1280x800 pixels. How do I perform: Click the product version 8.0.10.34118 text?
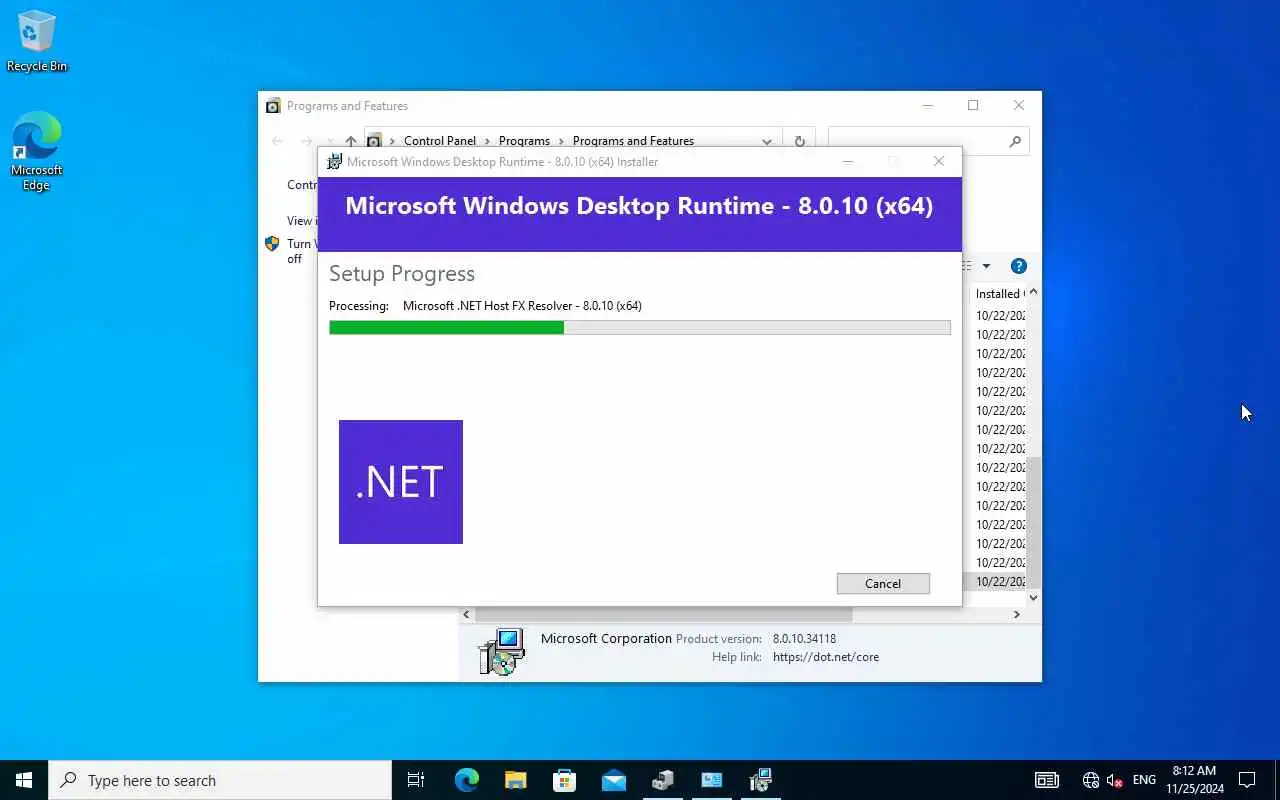(x=804, y=639)
